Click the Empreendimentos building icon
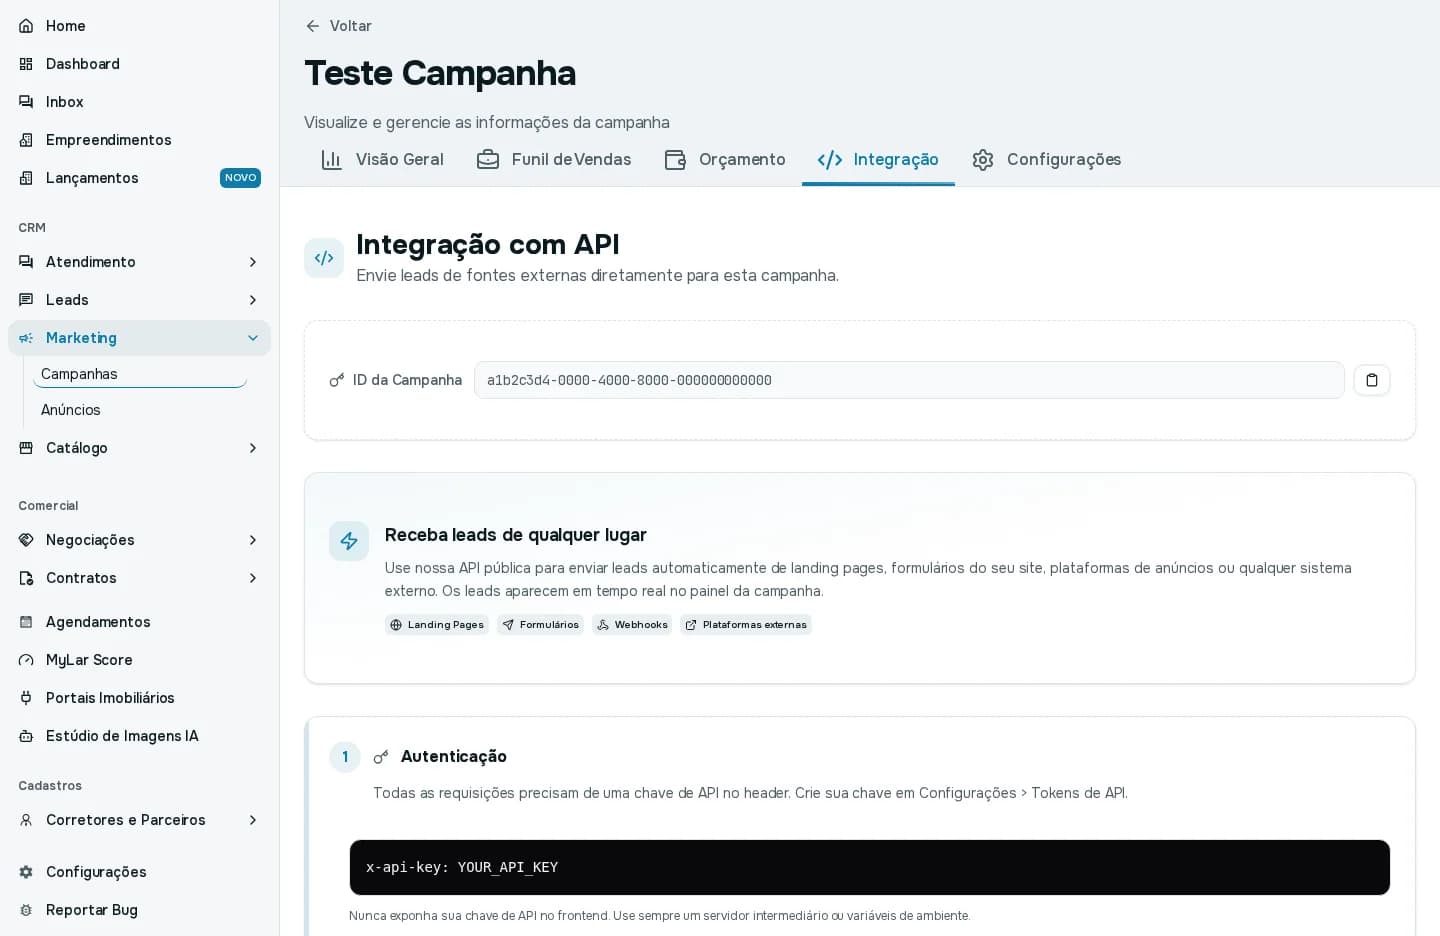 (26, 140)
